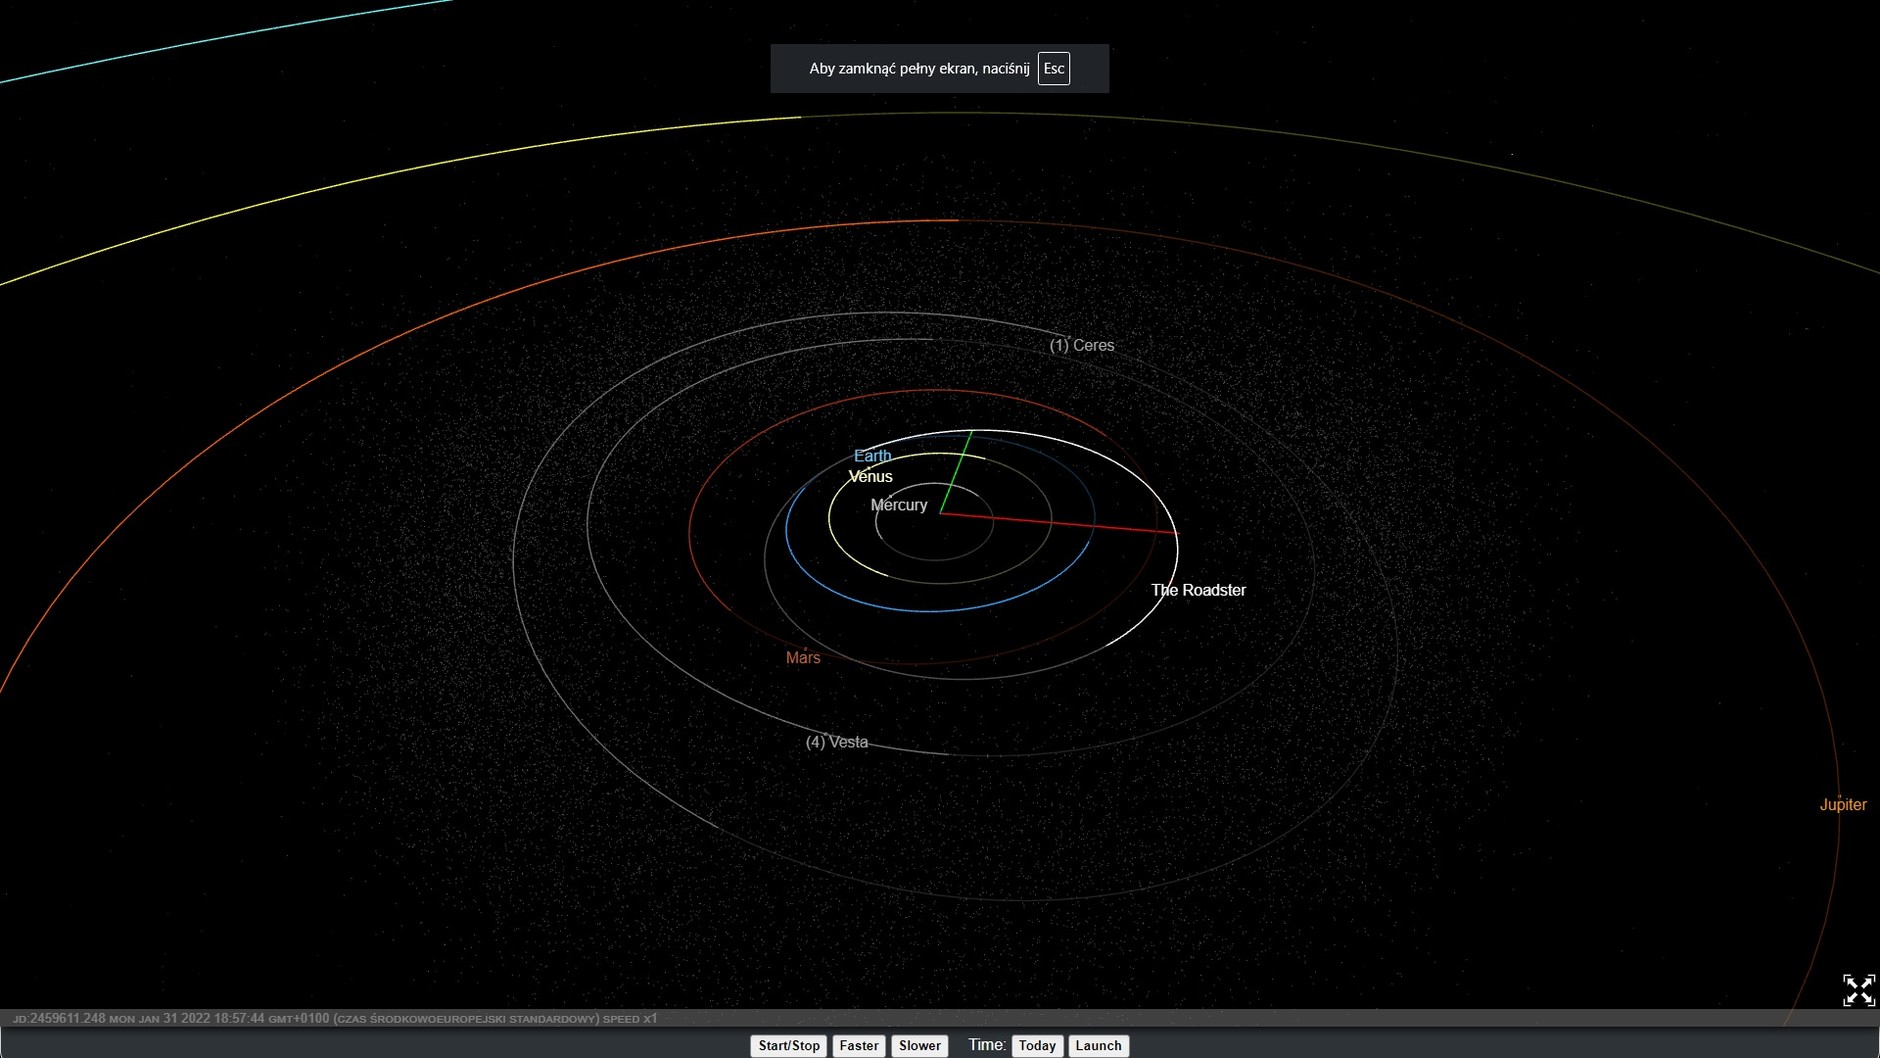Viewport: 1880px width, 1058px height.
Task: Select the (1) Ceres label
Action: pos(1081,345)
